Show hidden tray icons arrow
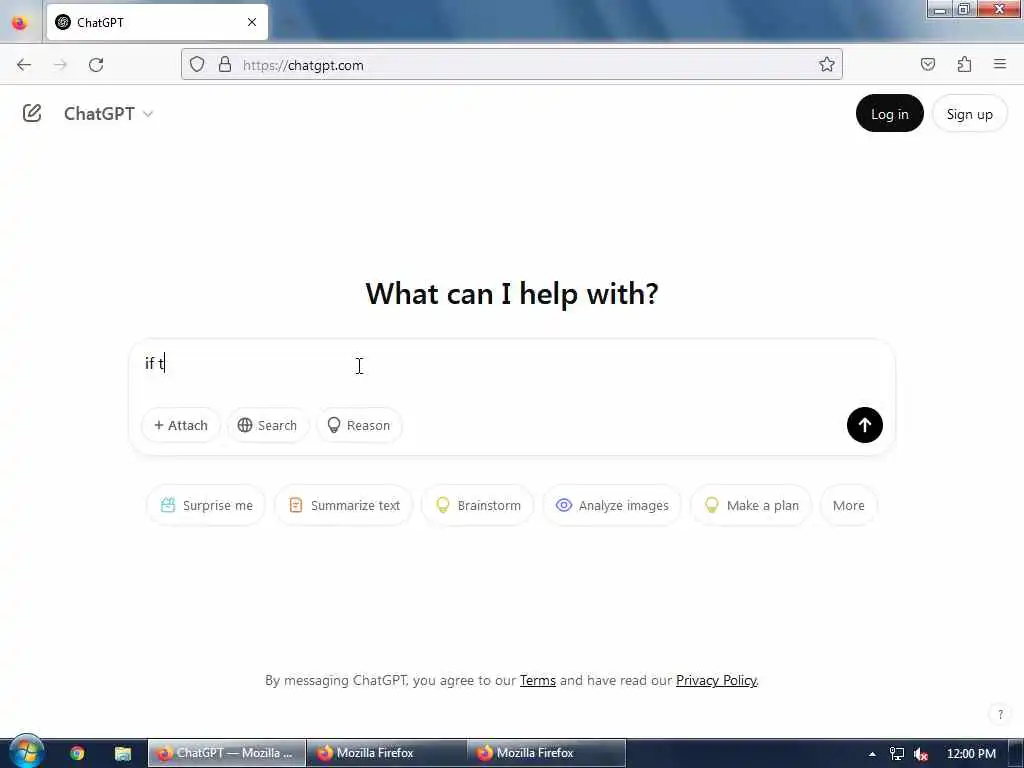The image size is (1024, 768). (872, 754)
